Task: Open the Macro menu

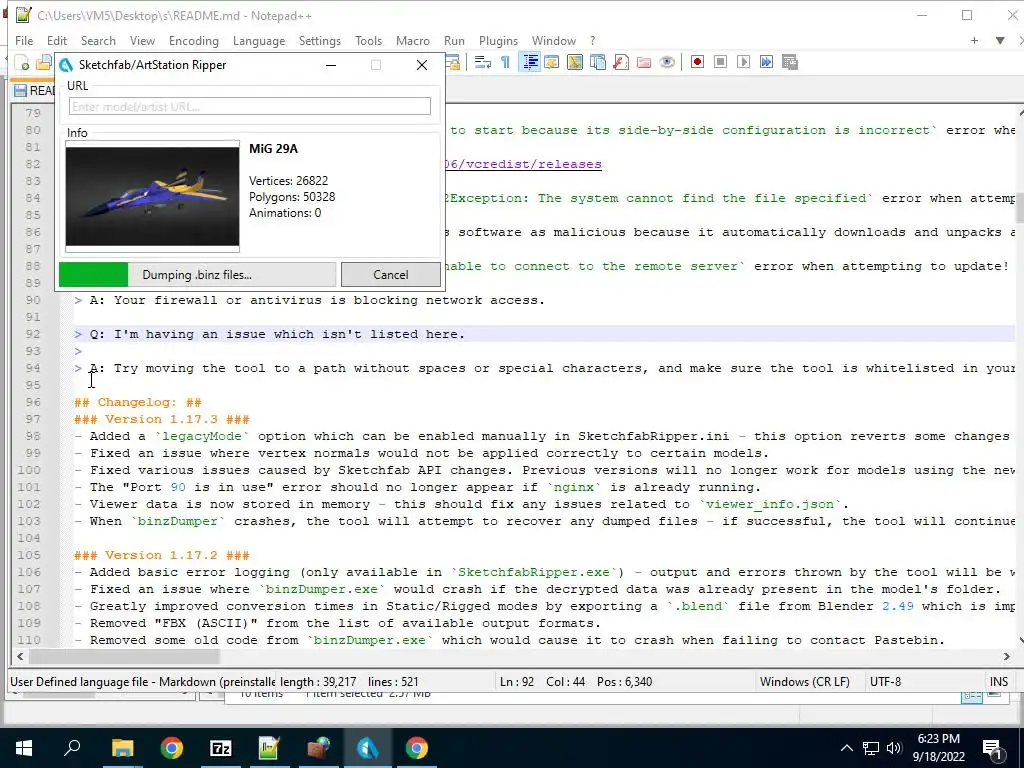Action: pos(413,40)
